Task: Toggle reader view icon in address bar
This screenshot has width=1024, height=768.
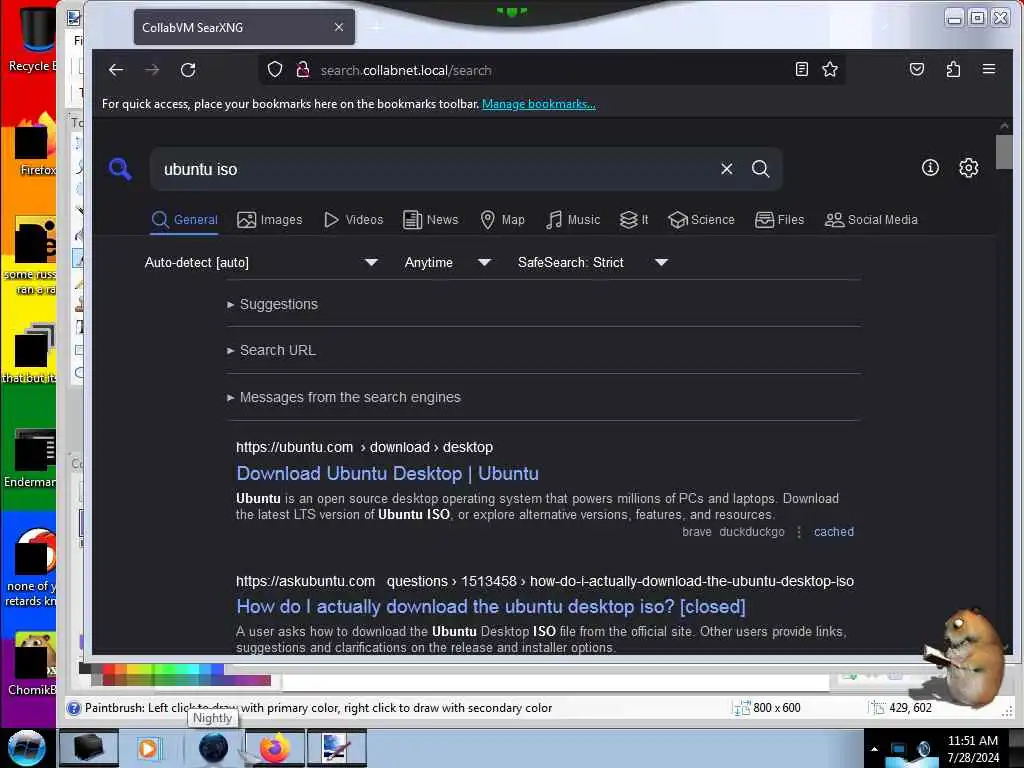Action: tap(801, 69)
